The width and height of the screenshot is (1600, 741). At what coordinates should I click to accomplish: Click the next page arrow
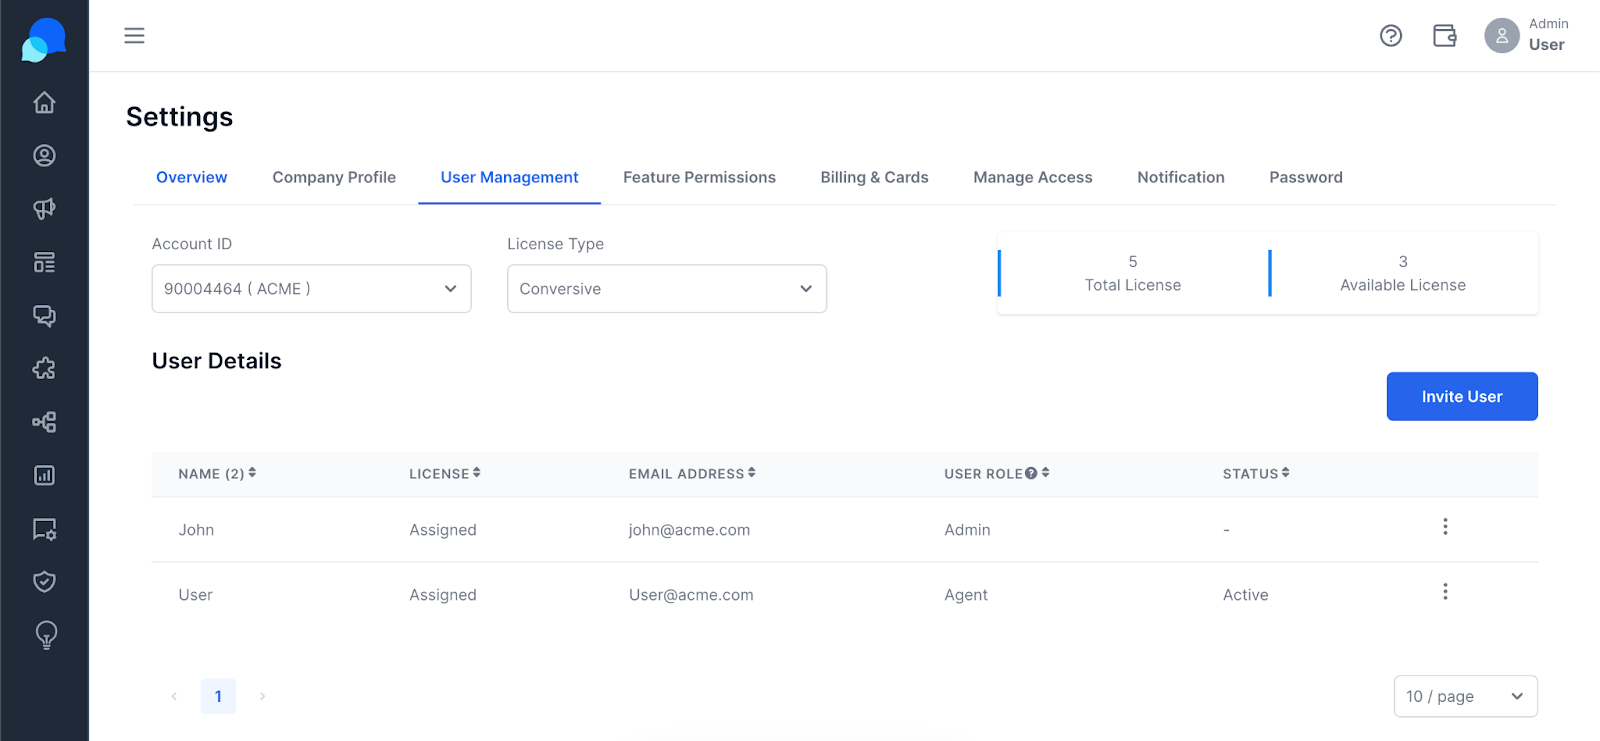(x=262, y=696)
